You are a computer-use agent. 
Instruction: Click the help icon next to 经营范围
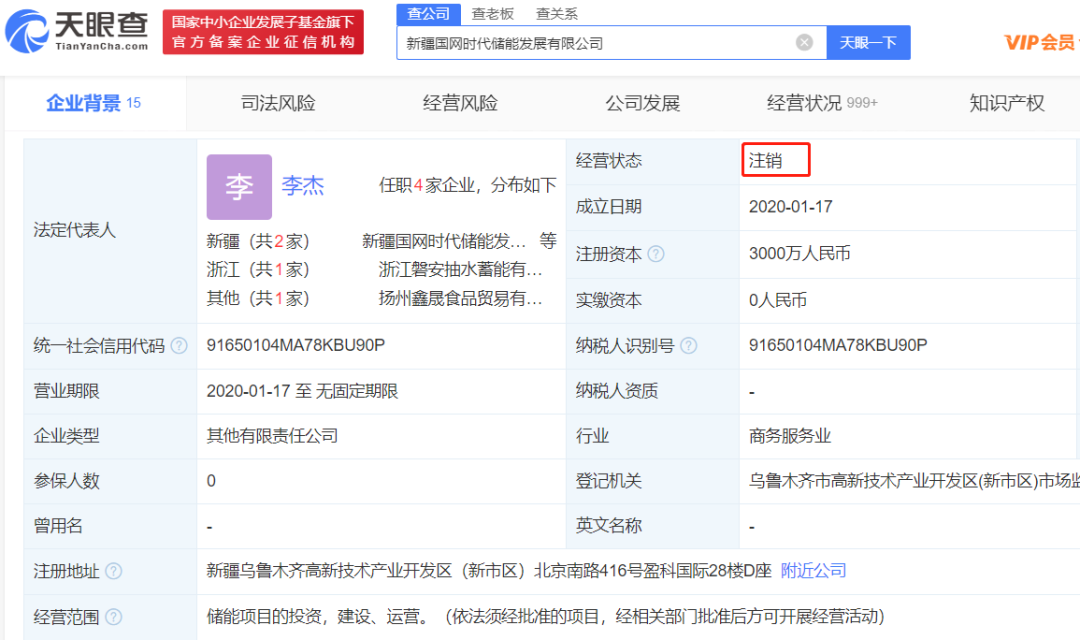click(x=114, y=617)
